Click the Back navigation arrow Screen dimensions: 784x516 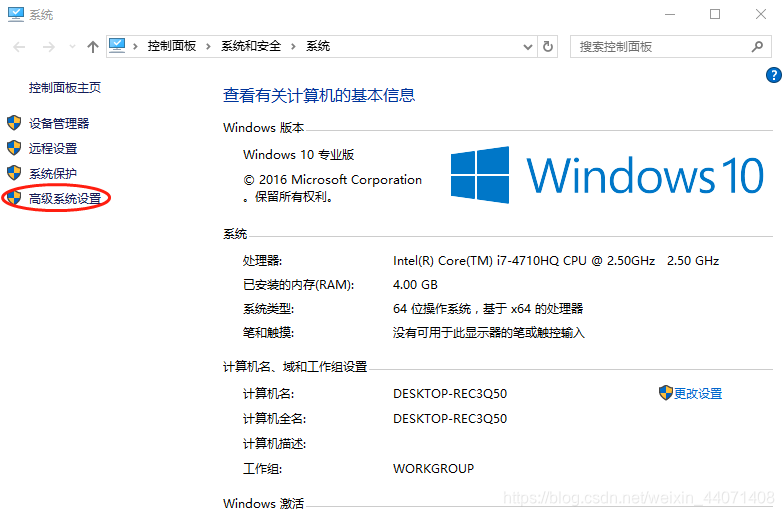tap(20, 47)
